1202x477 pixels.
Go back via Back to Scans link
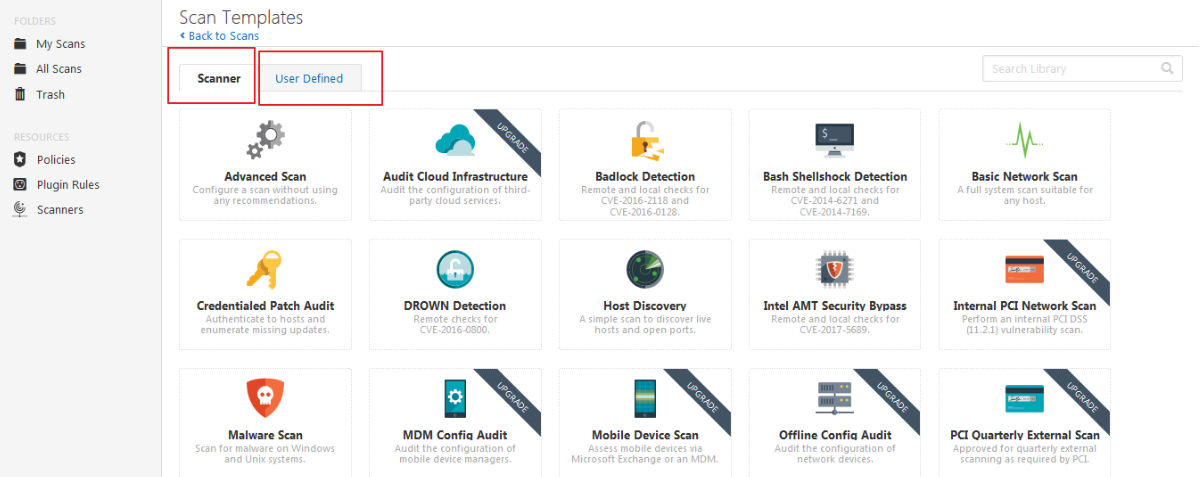click(219, 36)
